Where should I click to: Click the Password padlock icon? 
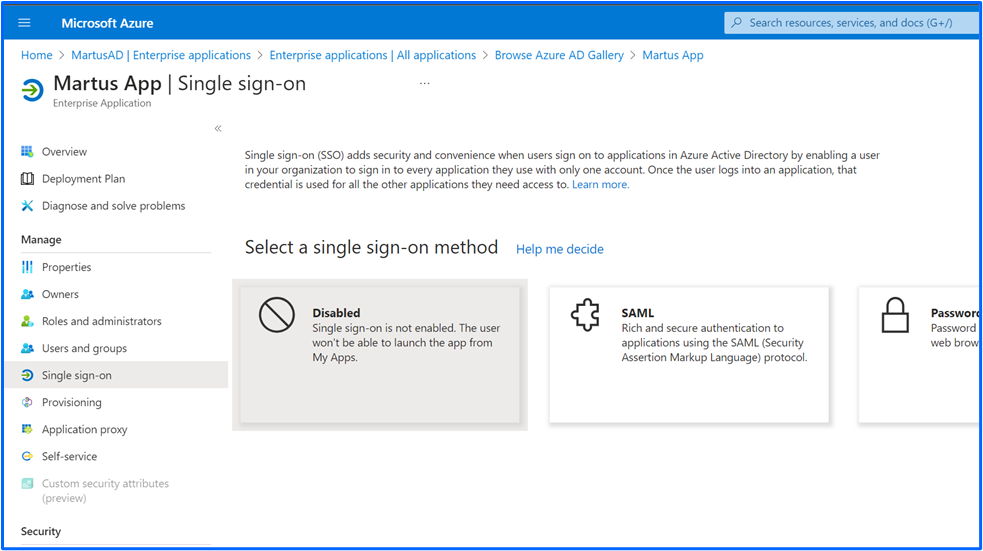pos(895,315)
